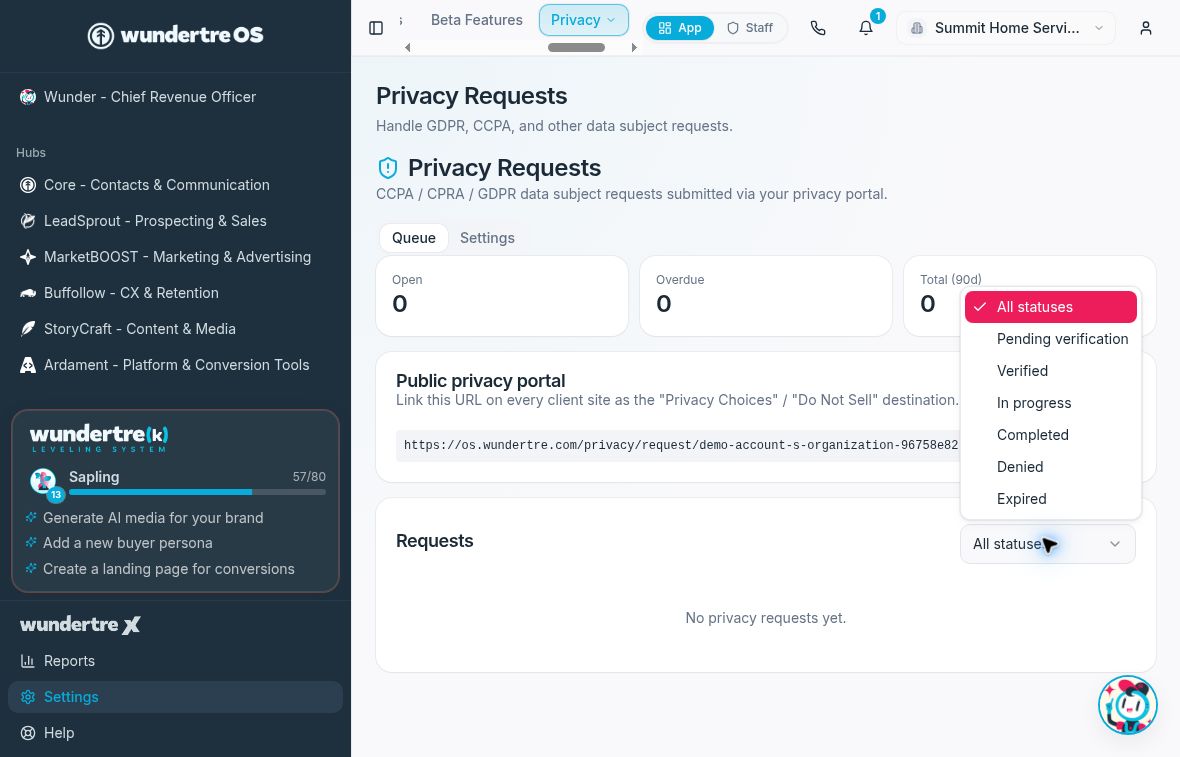Click the Privacy Requests shield icon
Screen dimensions: 1180x757
click(x=388, y=167)
